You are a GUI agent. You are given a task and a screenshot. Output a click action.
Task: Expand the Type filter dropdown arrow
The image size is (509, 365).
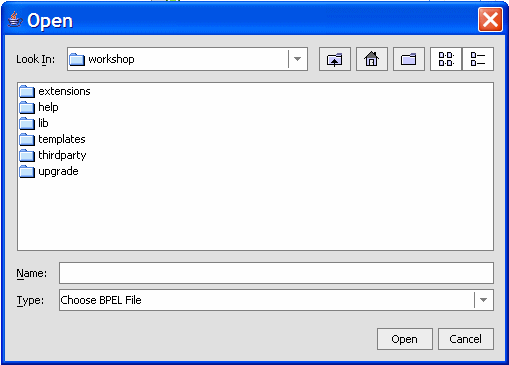click(x=483, y=300)
